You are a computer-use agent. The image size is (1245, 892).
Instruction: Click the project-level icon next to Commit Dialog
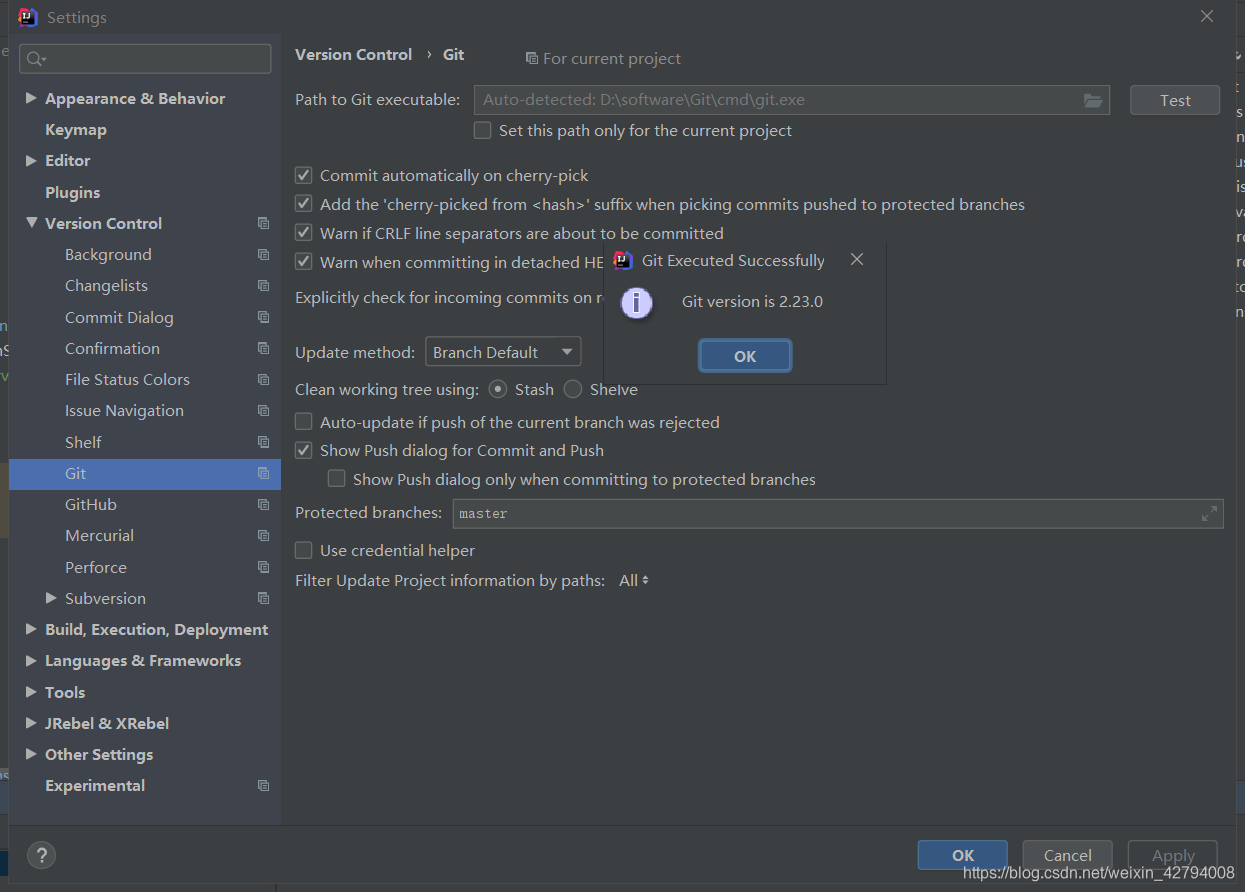pos(263,317)
